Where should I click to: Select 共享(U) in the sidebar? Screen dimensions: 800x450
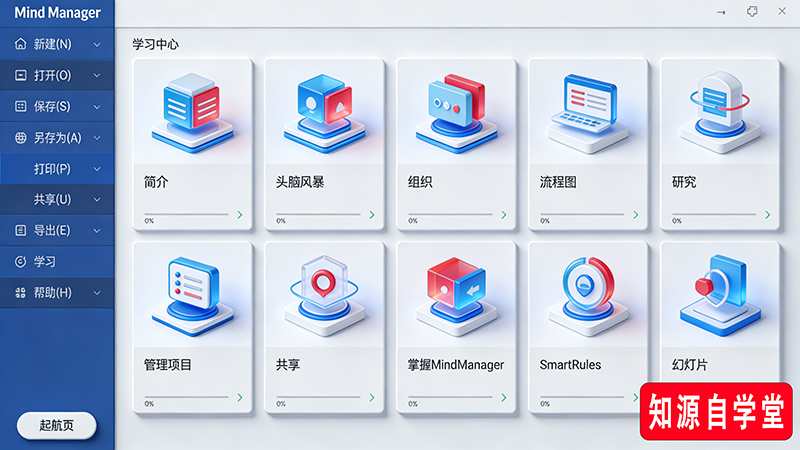click(57, 199)
